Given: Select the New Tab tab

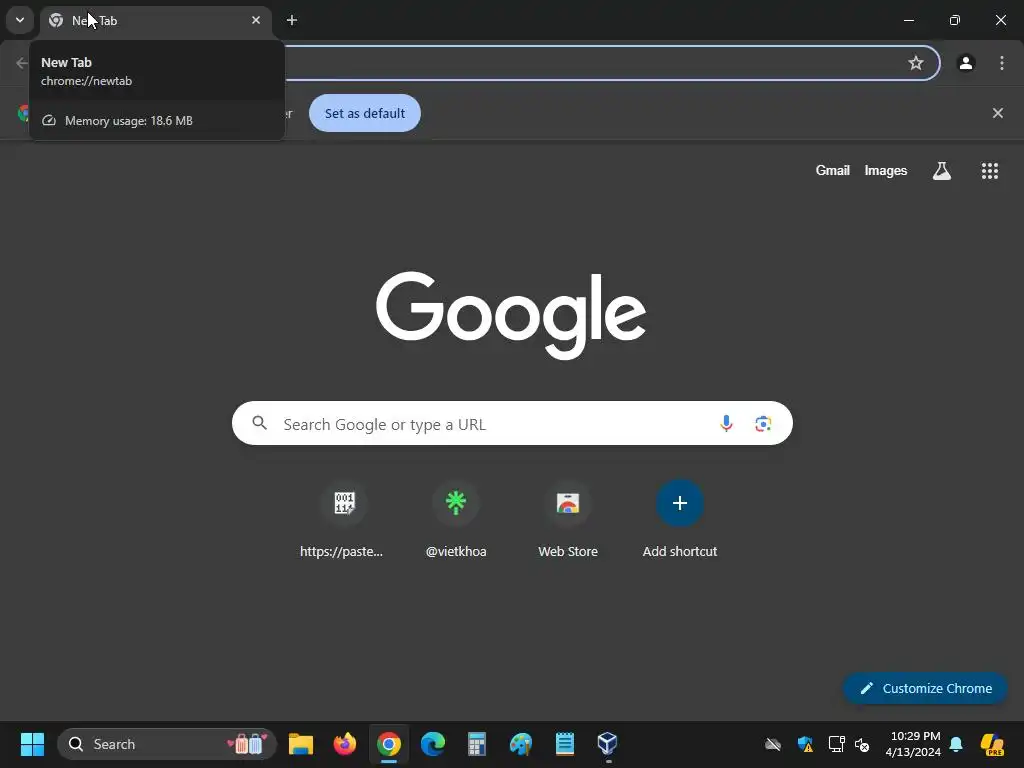Looking at the screenshot, I should [155, 20].
